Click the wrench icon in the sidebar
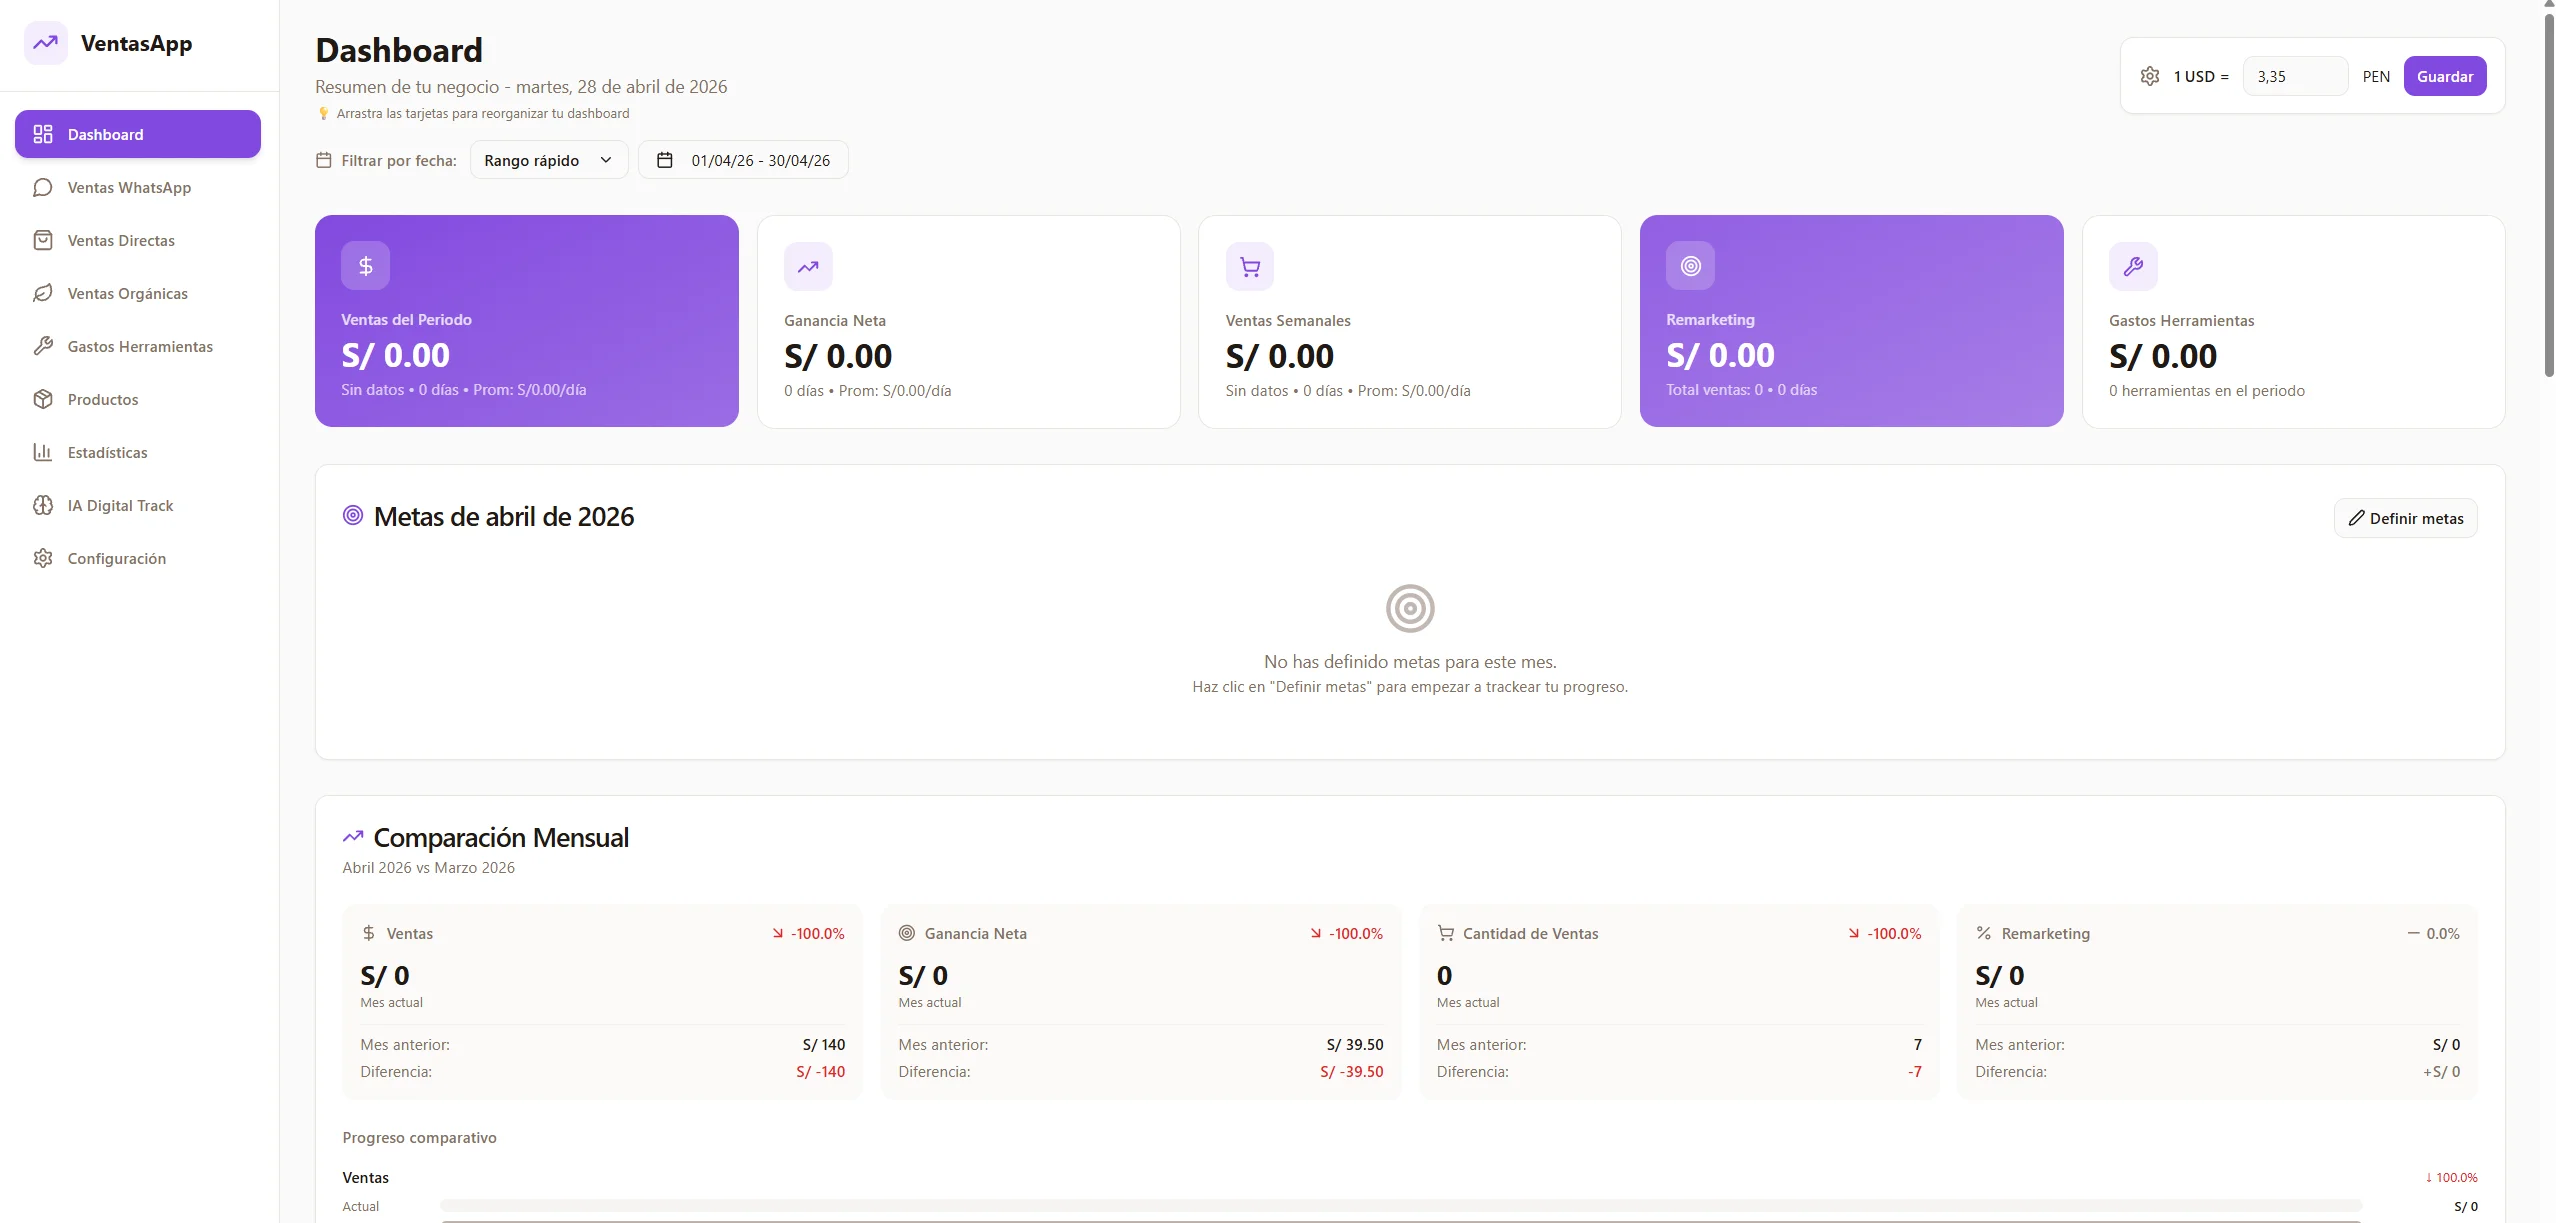Image resolution: width=2556 pixels, height=1223 pixels. pyautogui.click(x=43, y=346)
